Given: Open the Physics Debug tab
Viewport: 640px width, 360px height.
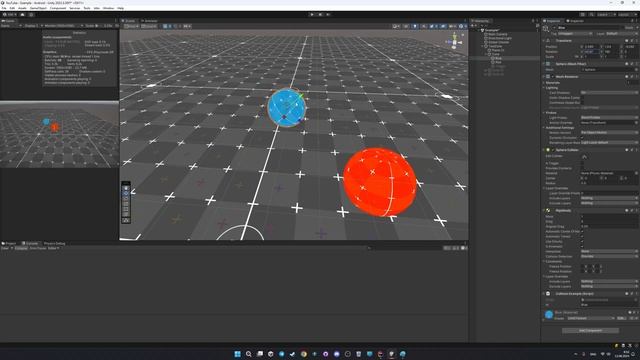Looking at the screenshot, I should click(x=54, y=244).
